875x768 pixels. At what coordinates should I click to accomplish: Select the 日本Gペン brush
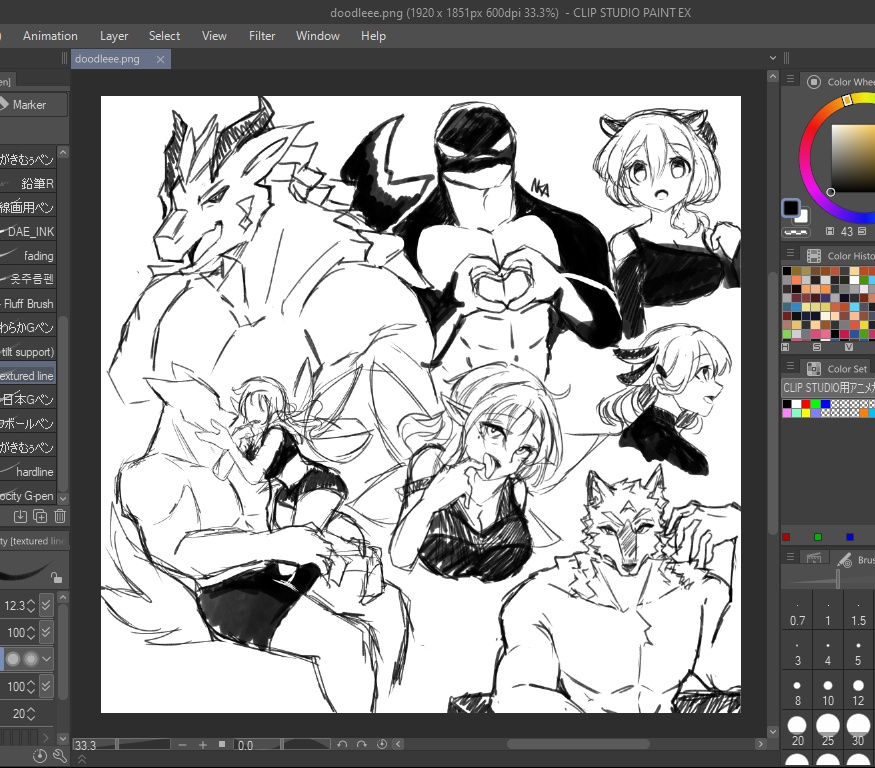click(x=28, y=400)
